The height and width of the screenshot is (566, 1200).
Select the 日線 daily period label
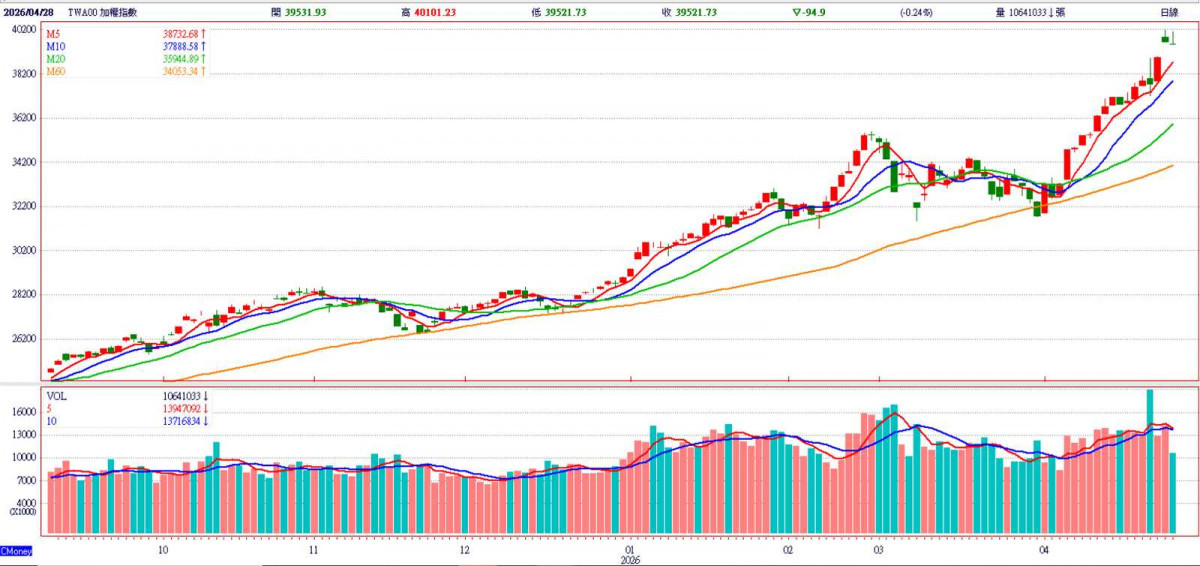[x=1169, y=12]
